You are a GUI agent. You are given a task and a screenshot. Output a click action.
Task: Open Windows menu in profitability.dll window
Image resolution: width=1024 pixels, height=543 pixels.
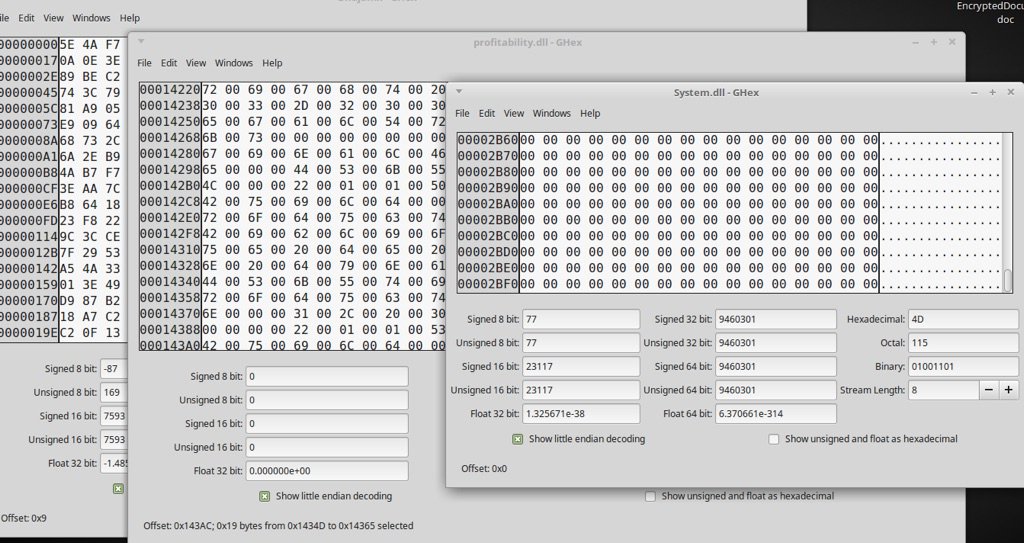pos(234,63)
